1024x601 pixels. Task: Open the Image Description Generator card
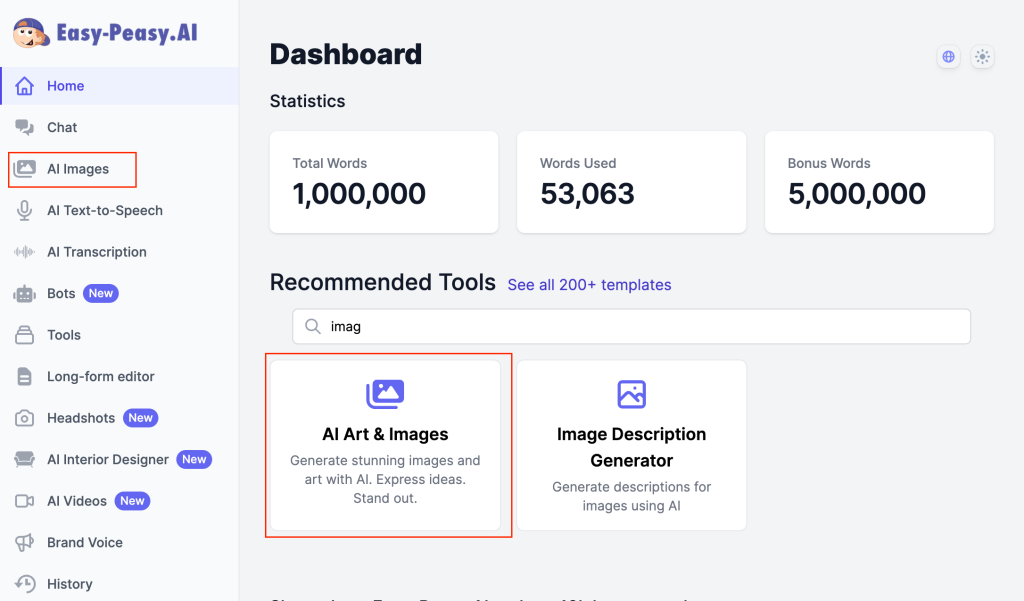point(631,445)
